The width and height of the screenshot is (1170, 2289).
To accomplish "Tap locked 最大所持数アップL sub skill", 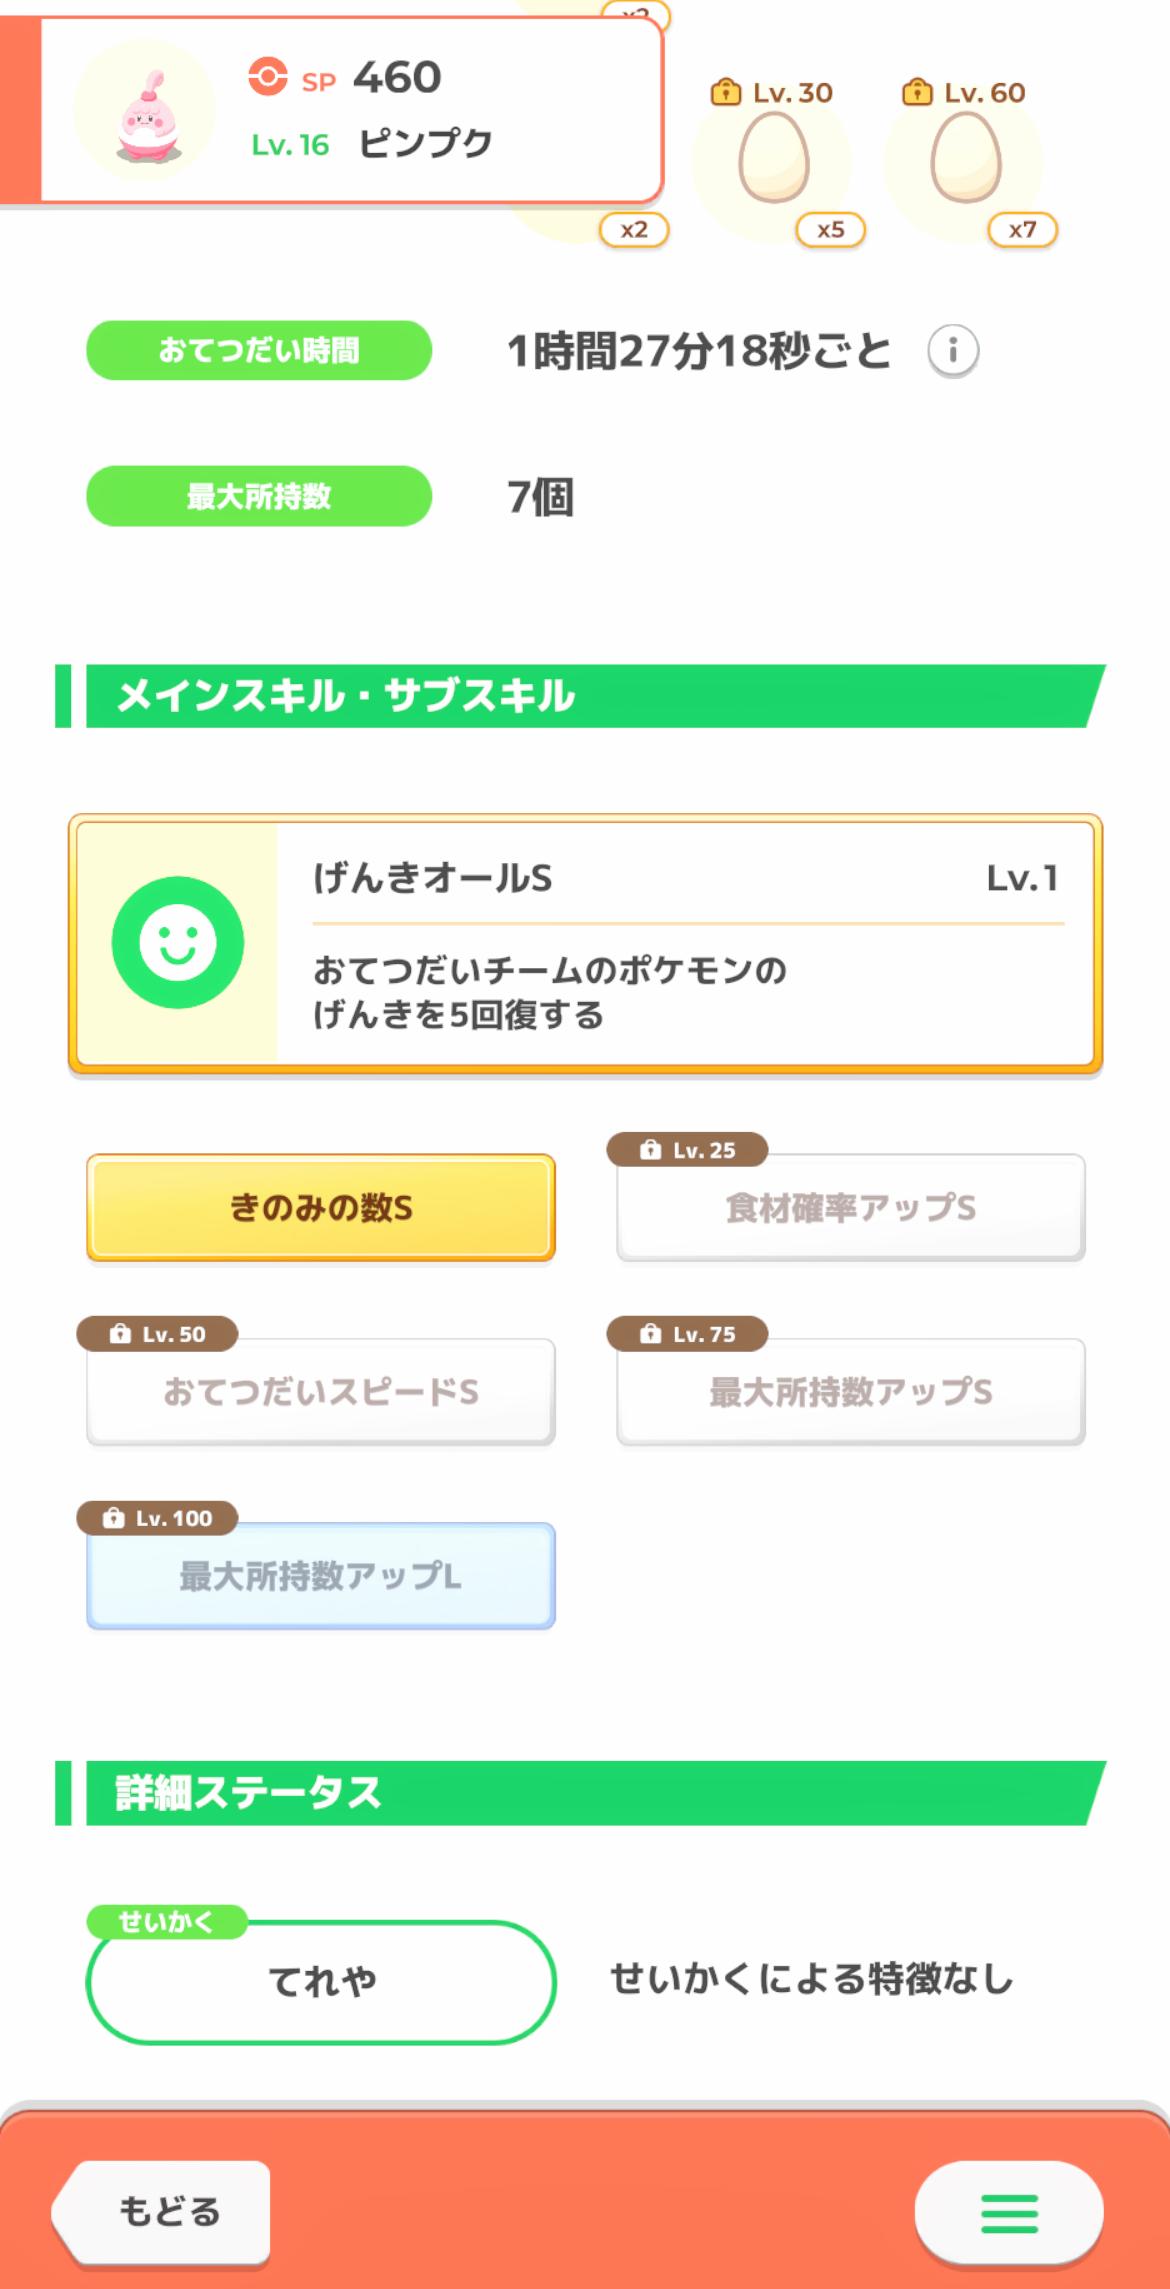I will (x=321, y=1576).
